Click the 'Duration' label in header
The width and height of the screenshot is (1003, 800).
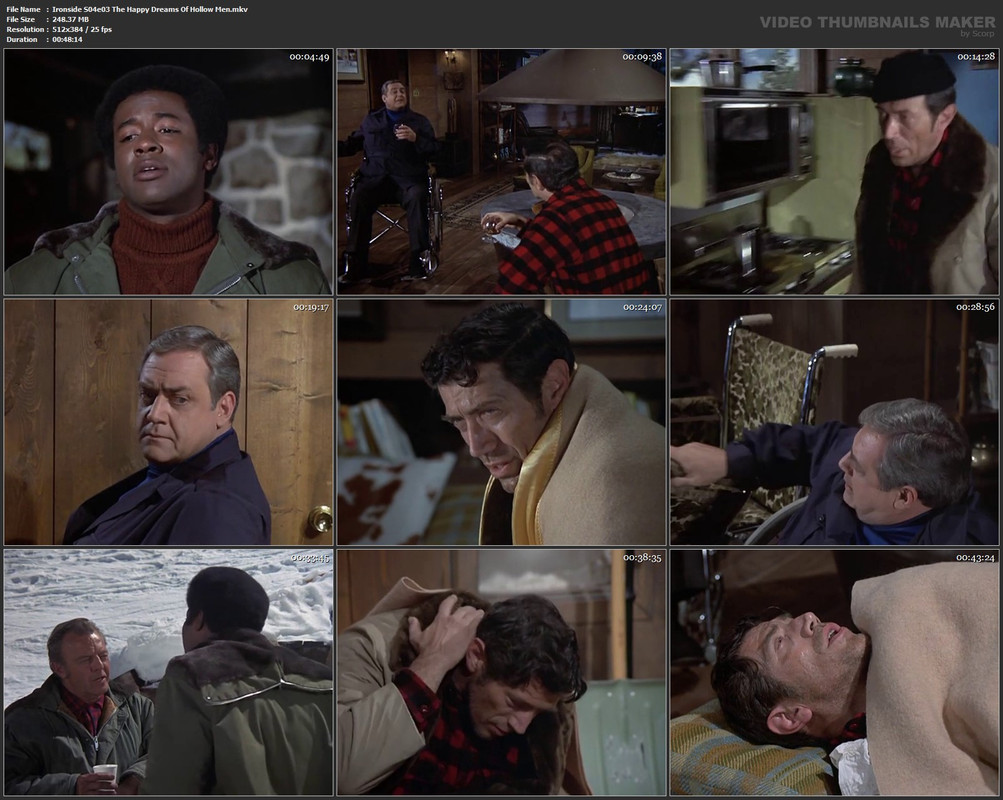[22, 40]
